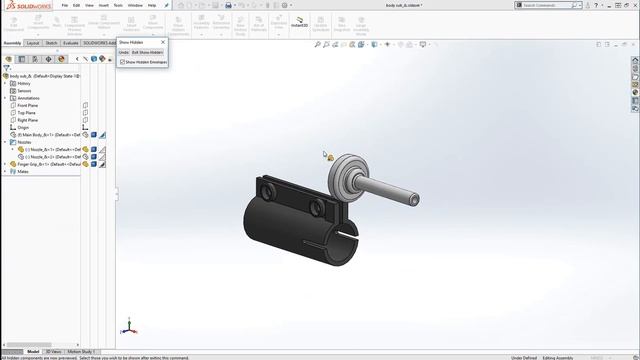
Task: Toggle visibility of Finger Grip component
Action: coord(85,164)
